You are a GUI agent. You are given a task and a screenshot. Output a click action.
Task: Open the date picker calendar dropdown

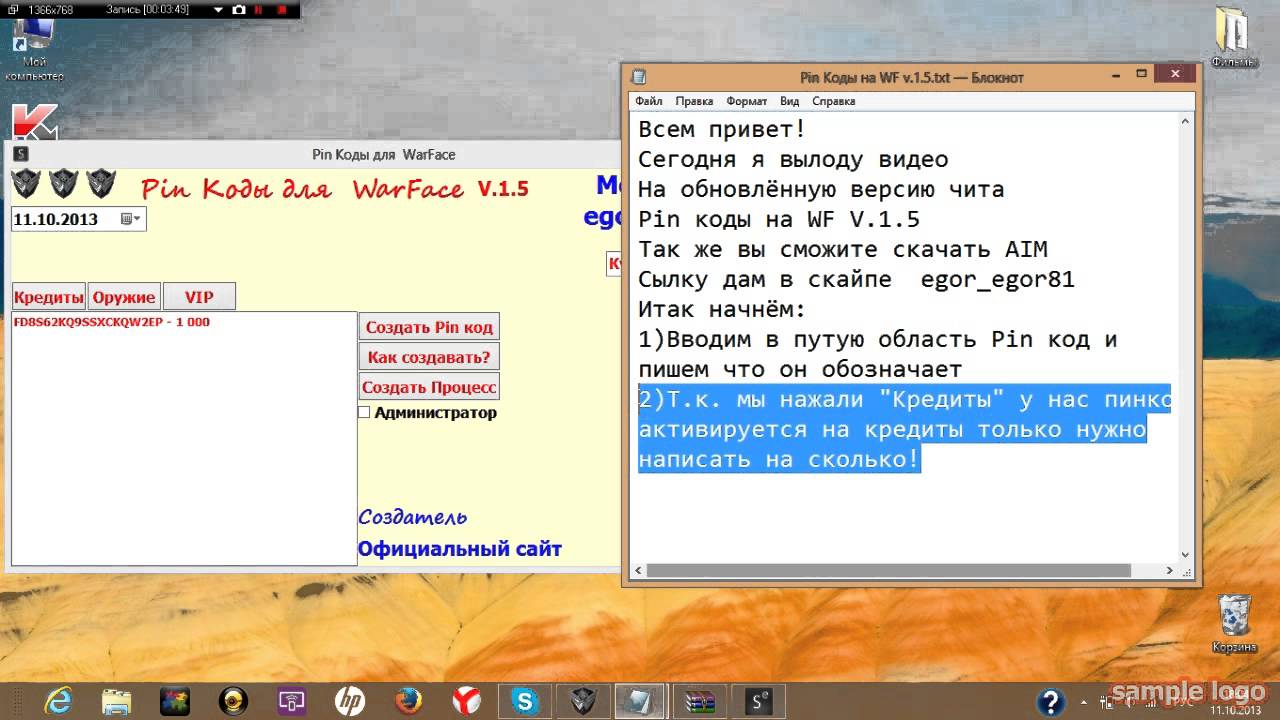(131, 219)
